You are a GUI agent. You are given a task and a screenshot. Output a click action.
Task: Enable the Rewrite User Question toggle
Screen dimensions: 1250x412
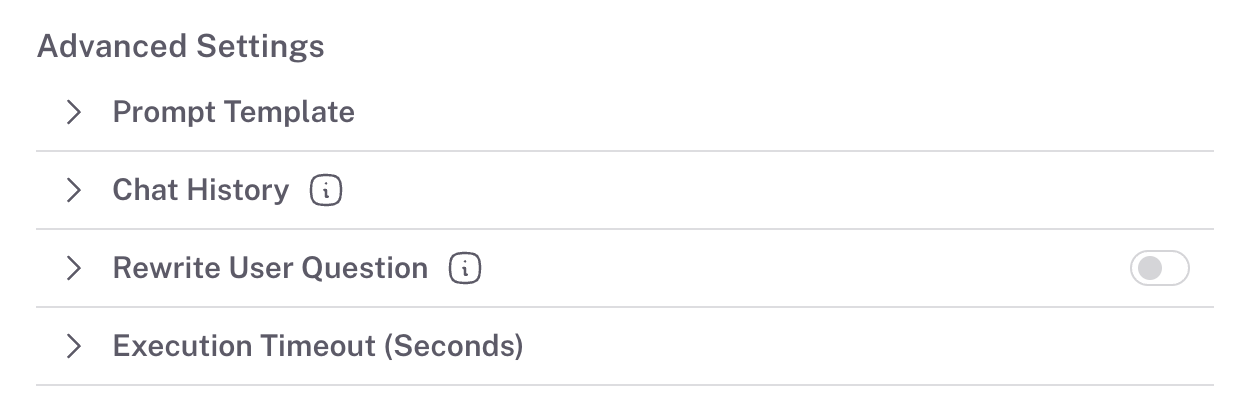pos(1159,268)
